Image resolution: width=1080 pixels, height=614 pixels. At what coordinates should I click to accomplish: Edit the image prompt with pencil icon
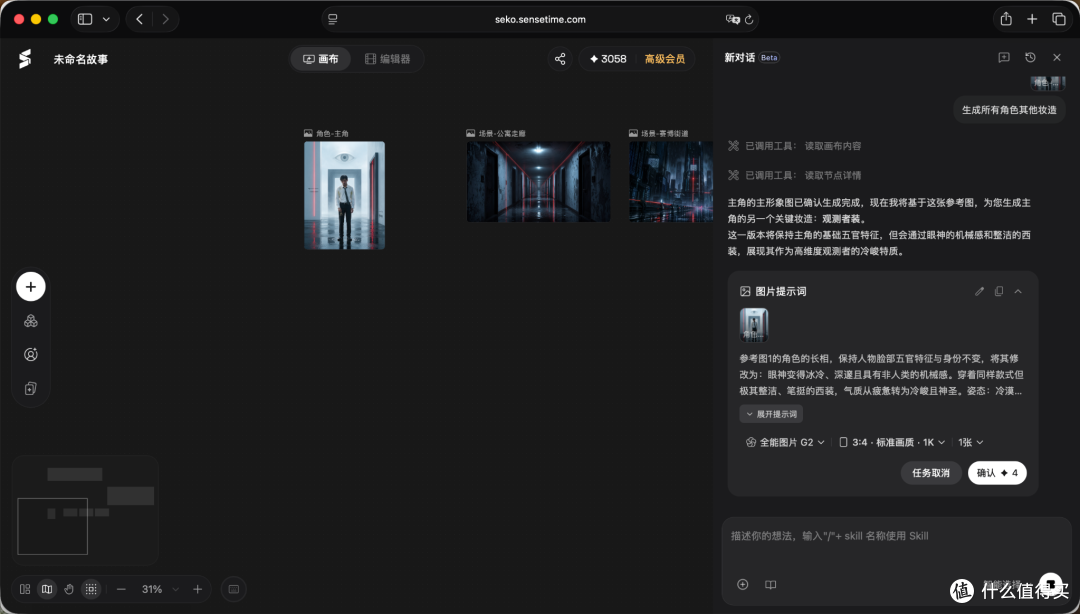coord(979,291)
